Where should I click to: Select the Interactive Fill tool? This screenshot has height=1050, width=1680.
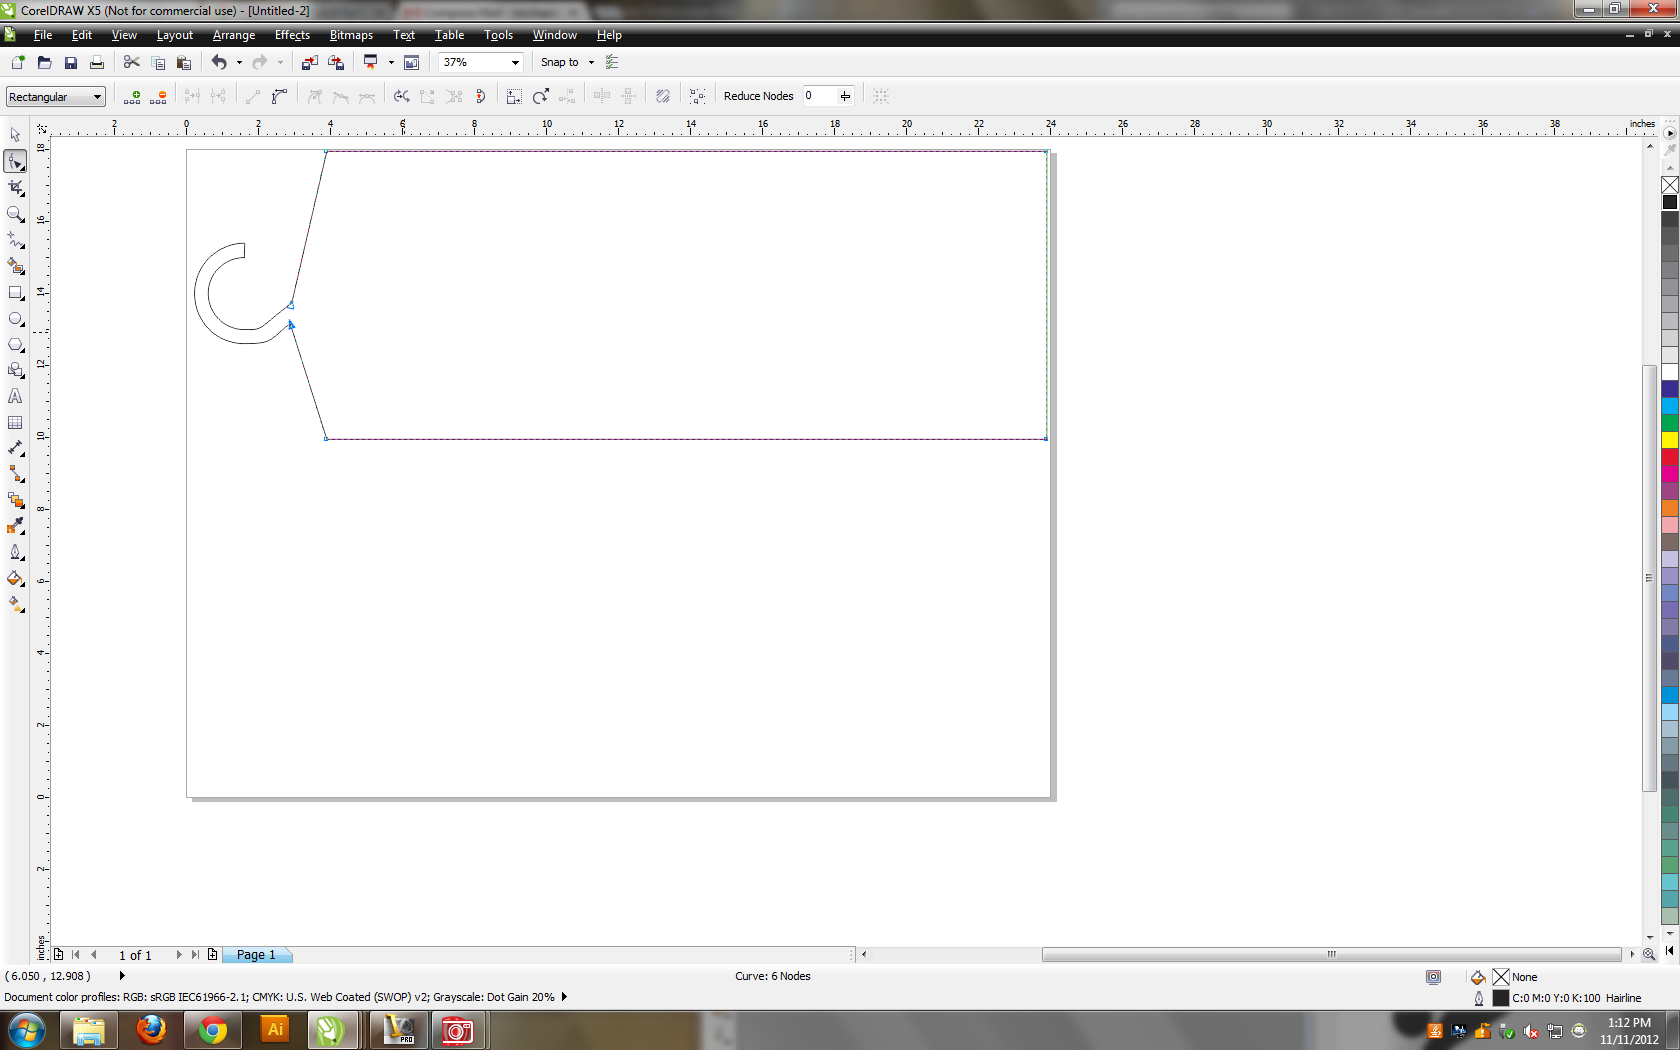click(15, 604)
